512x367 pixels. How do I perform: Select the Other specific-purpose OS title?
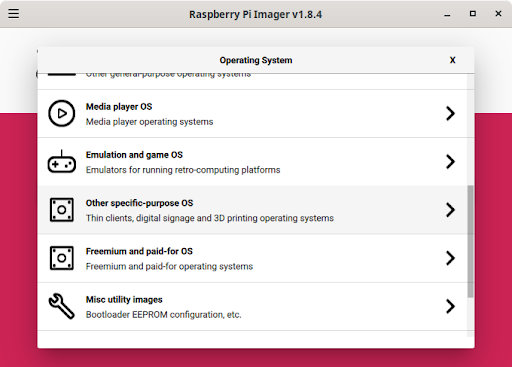point(139,203)
